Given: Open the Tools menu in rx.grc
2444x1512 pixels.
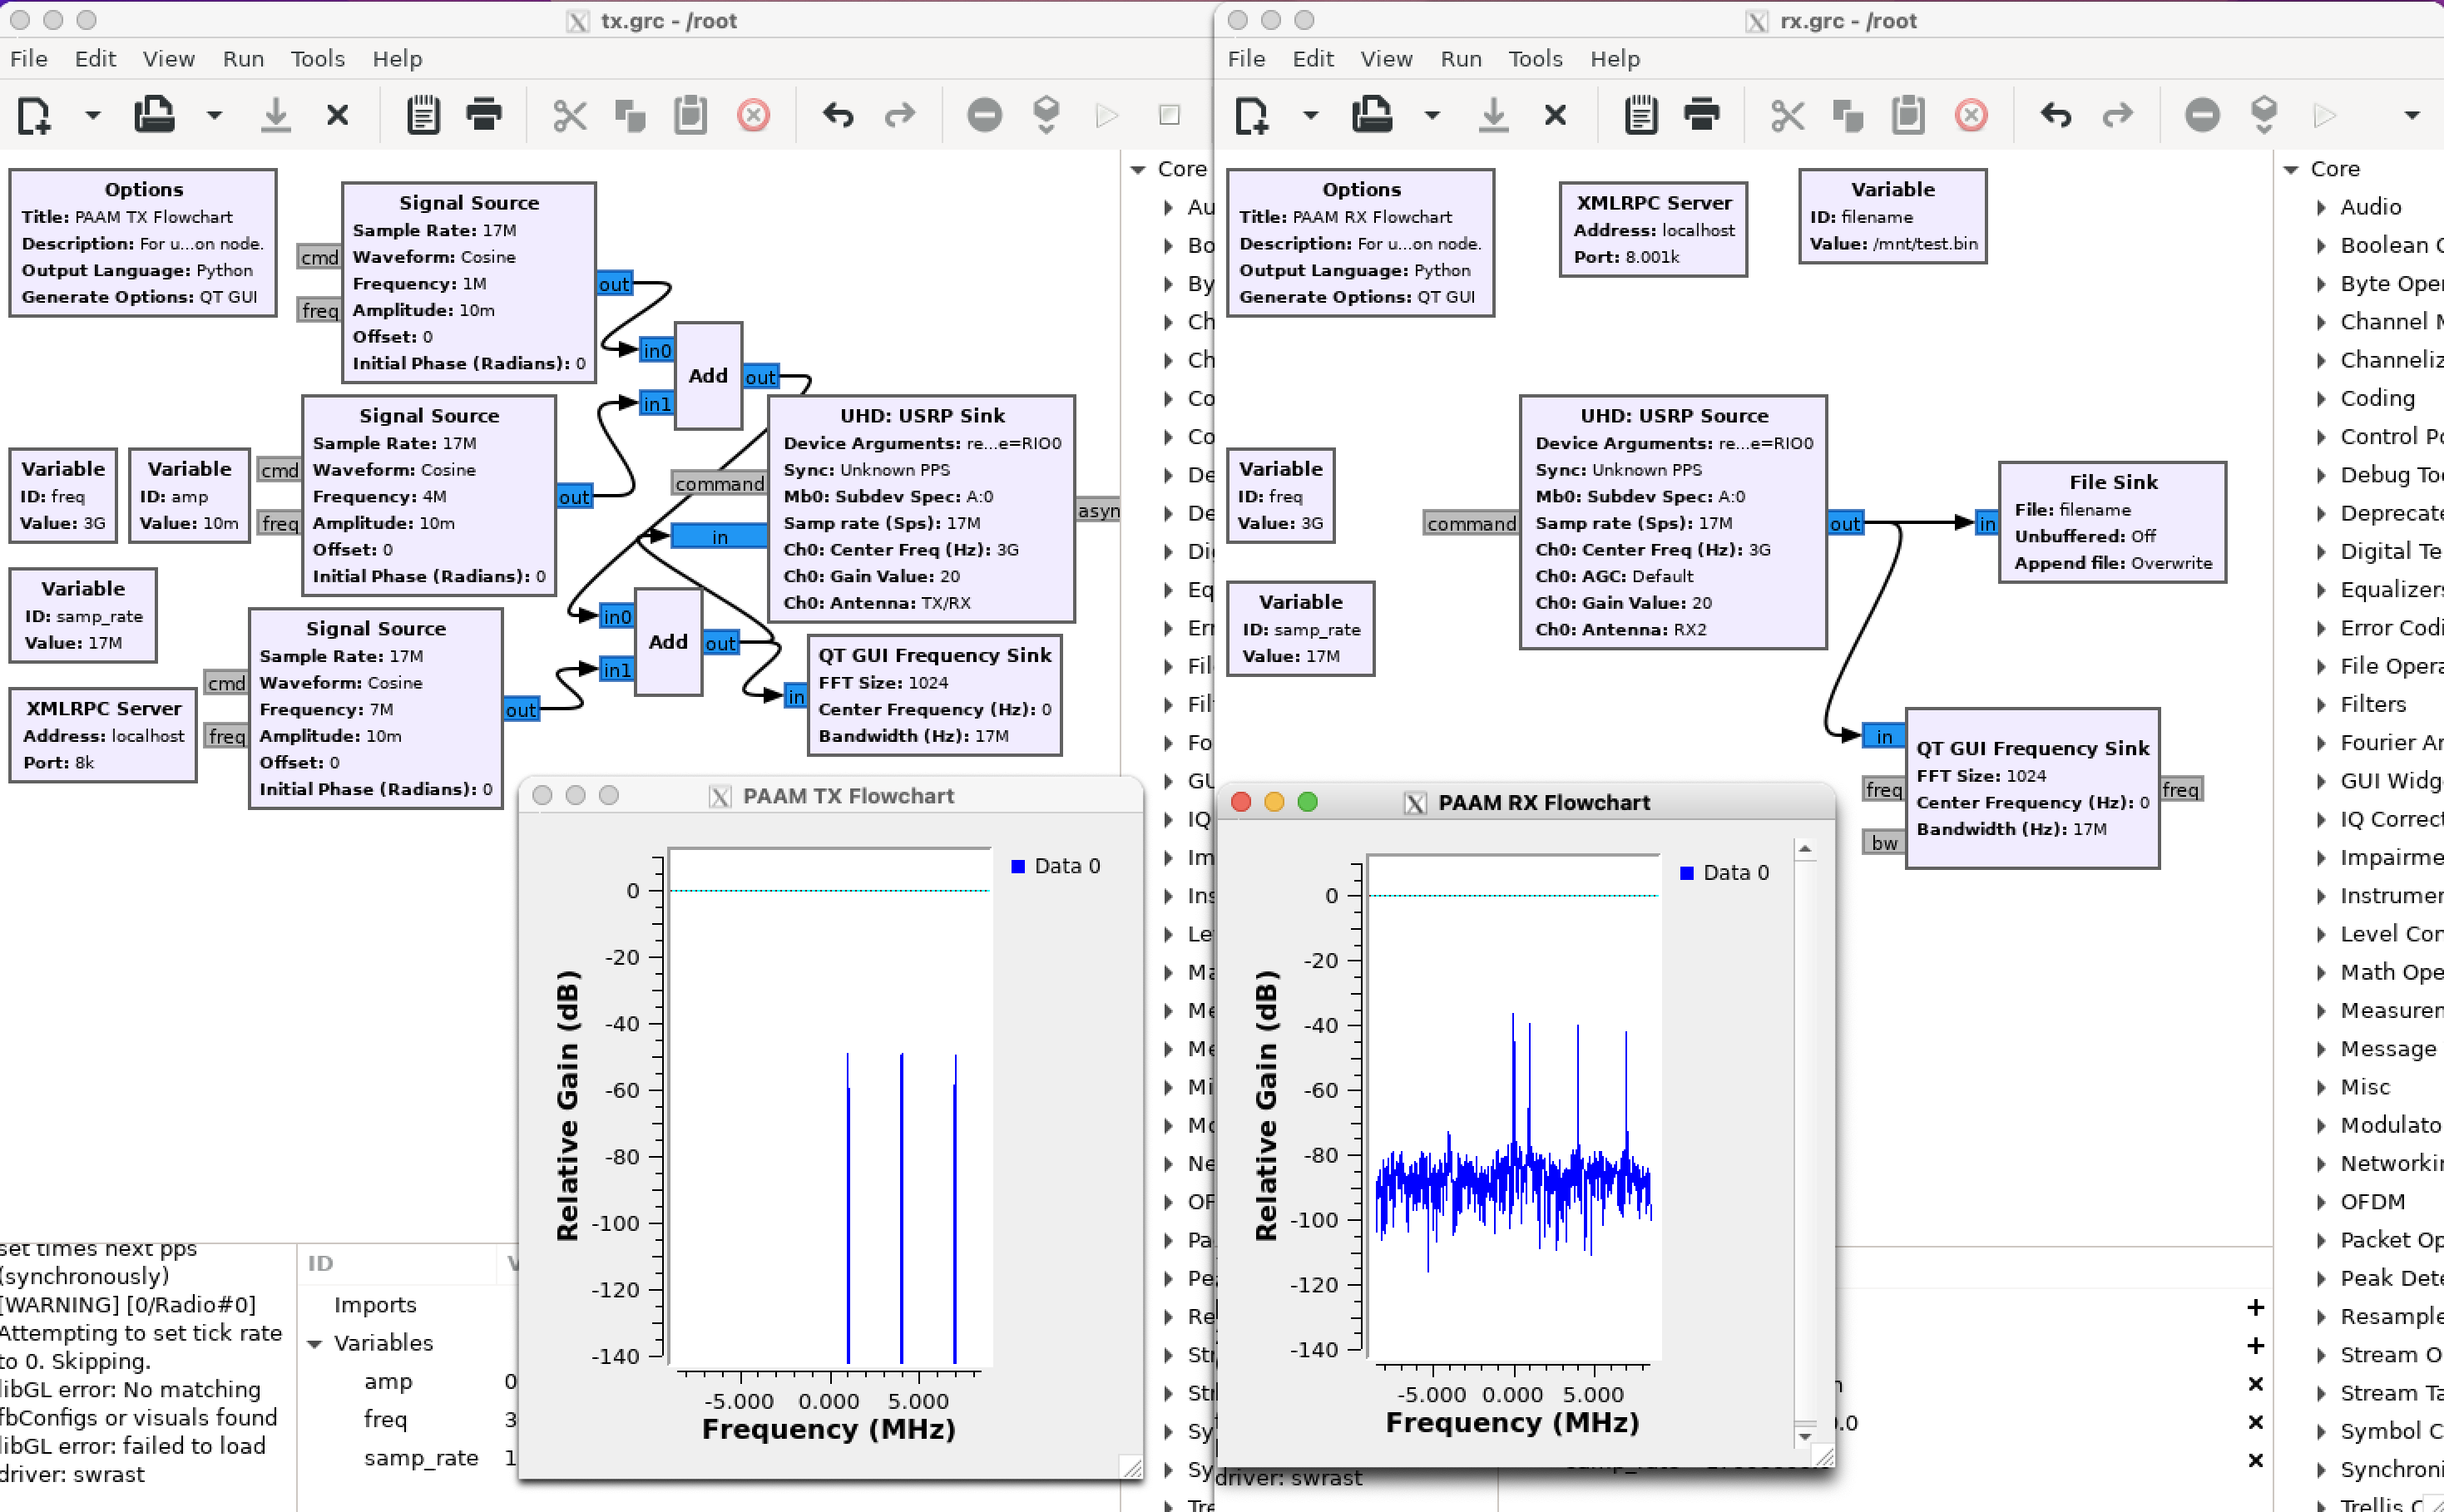Looking at the screenshot, I should point(1534,59).
